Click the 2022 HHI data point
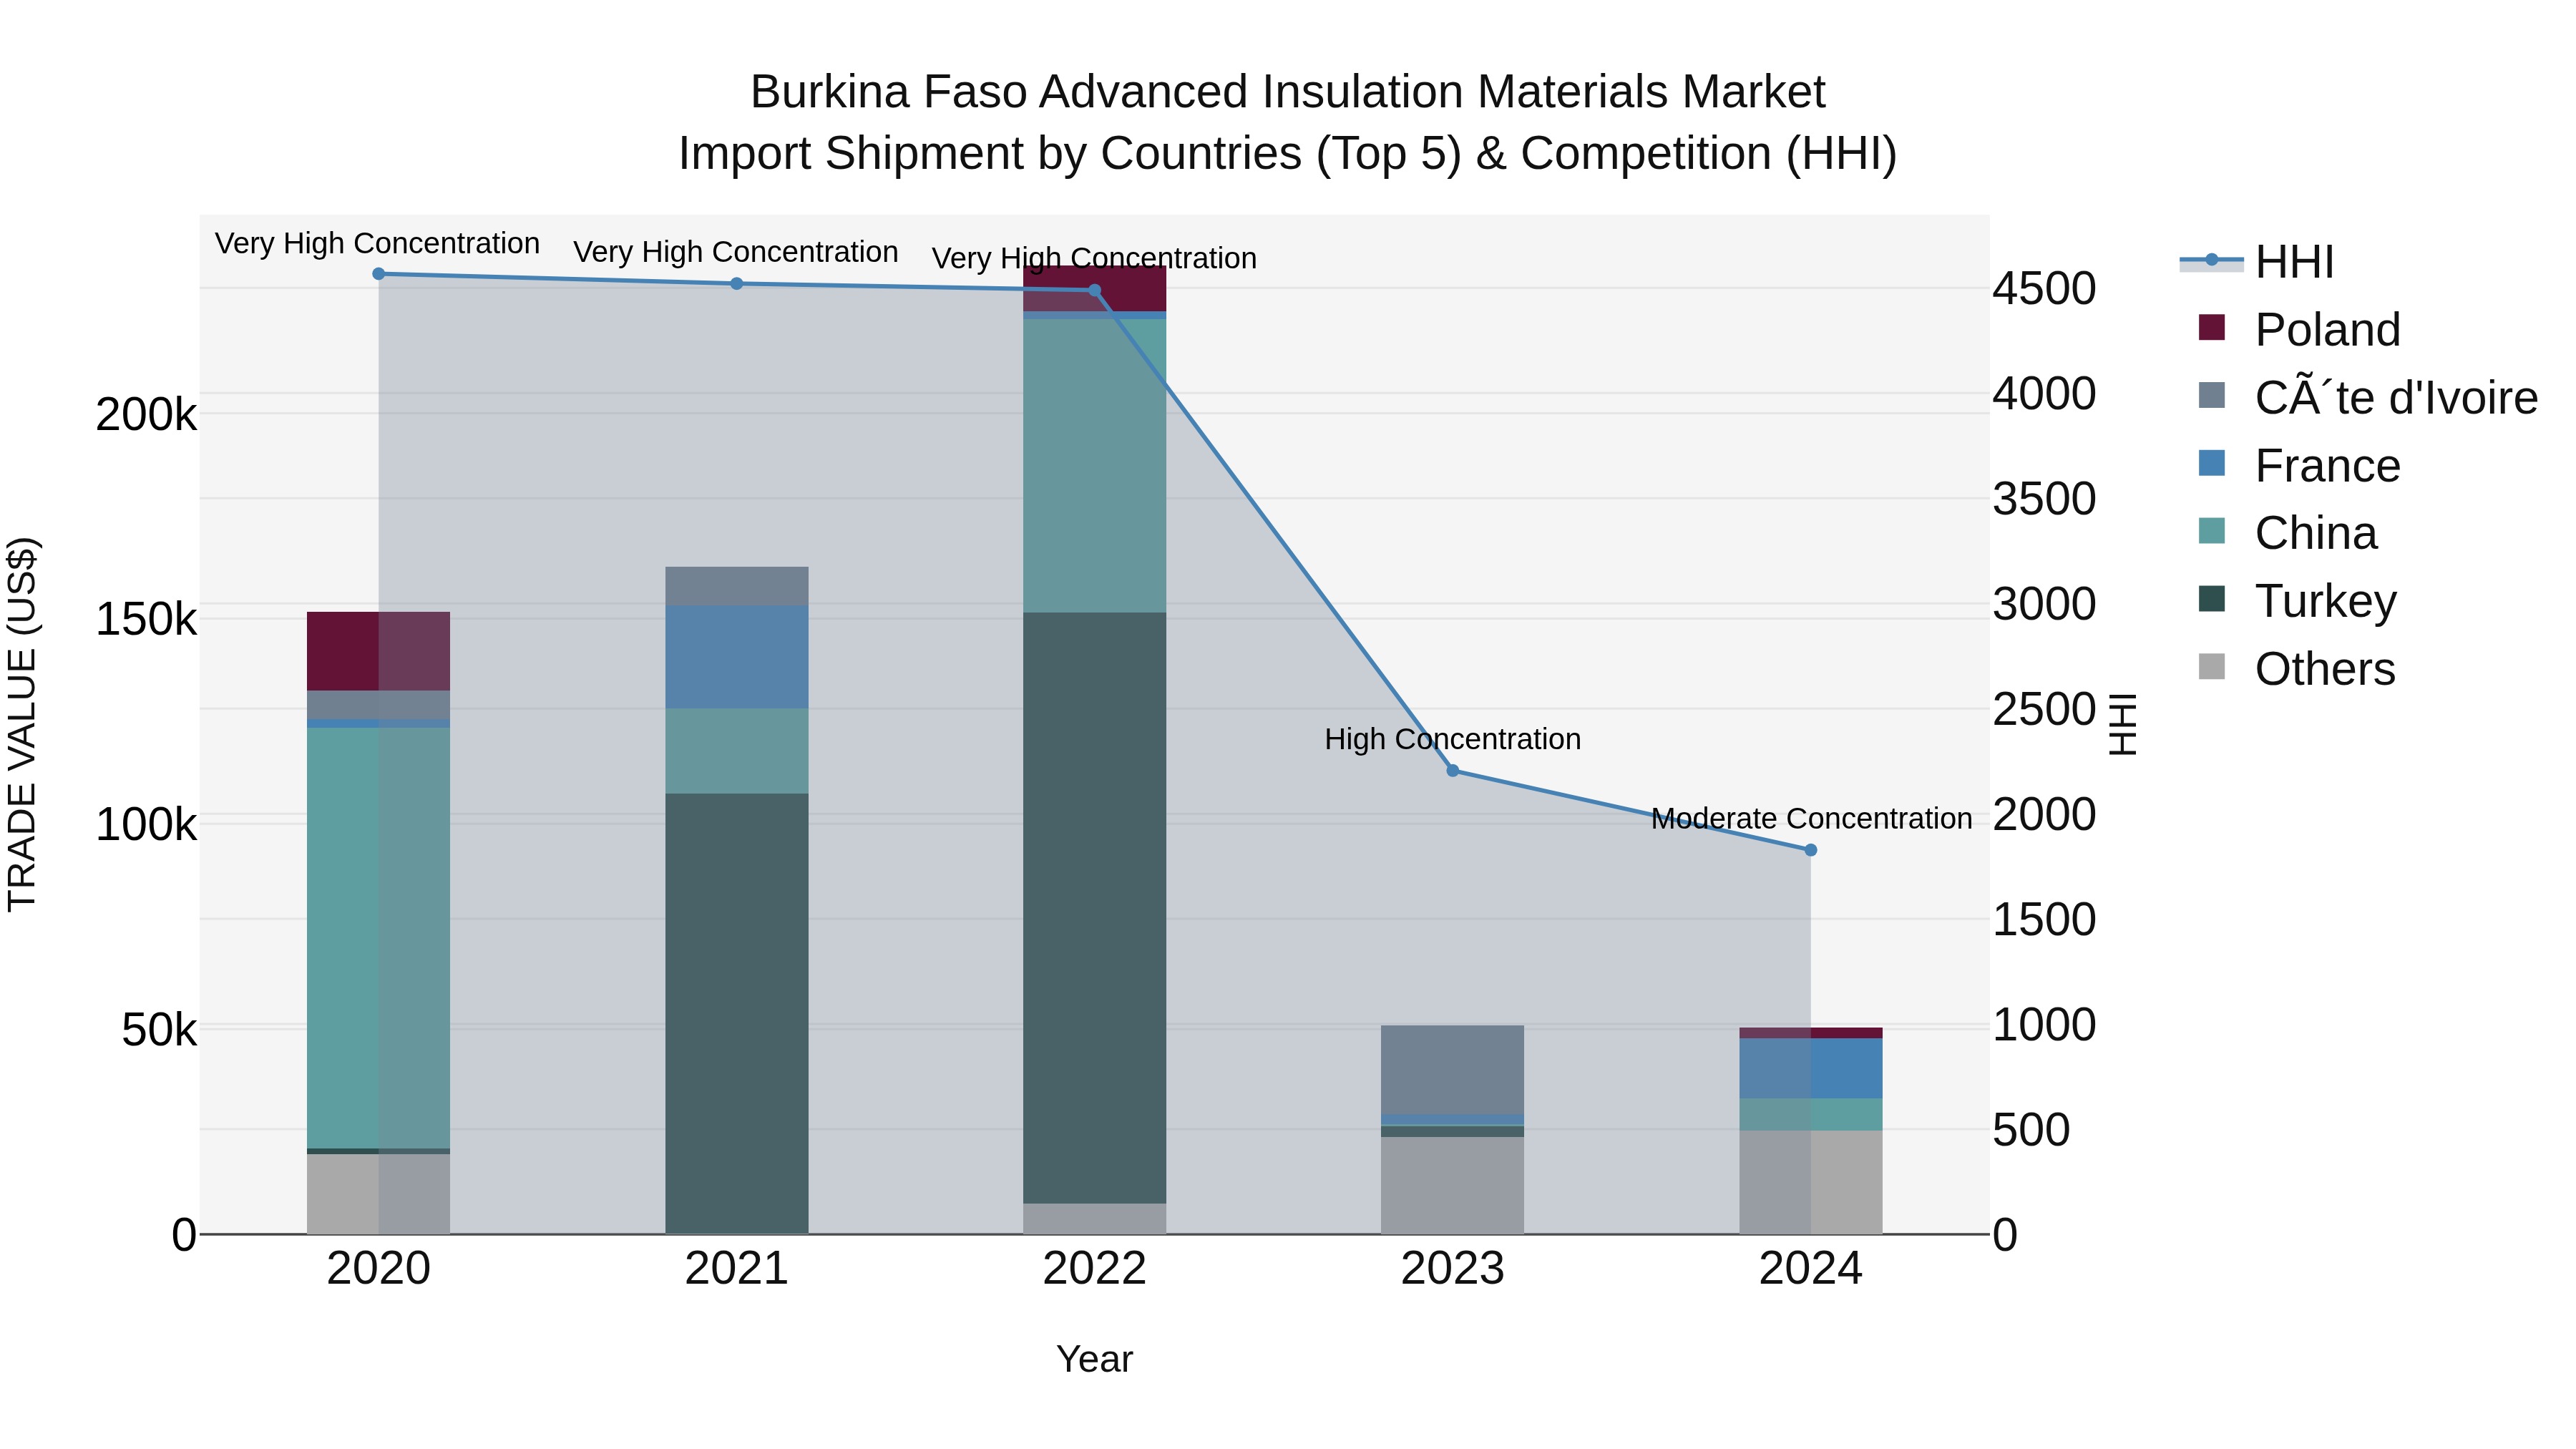This screenshot has width=2576, height=1449. click(x=1094, y=291)
